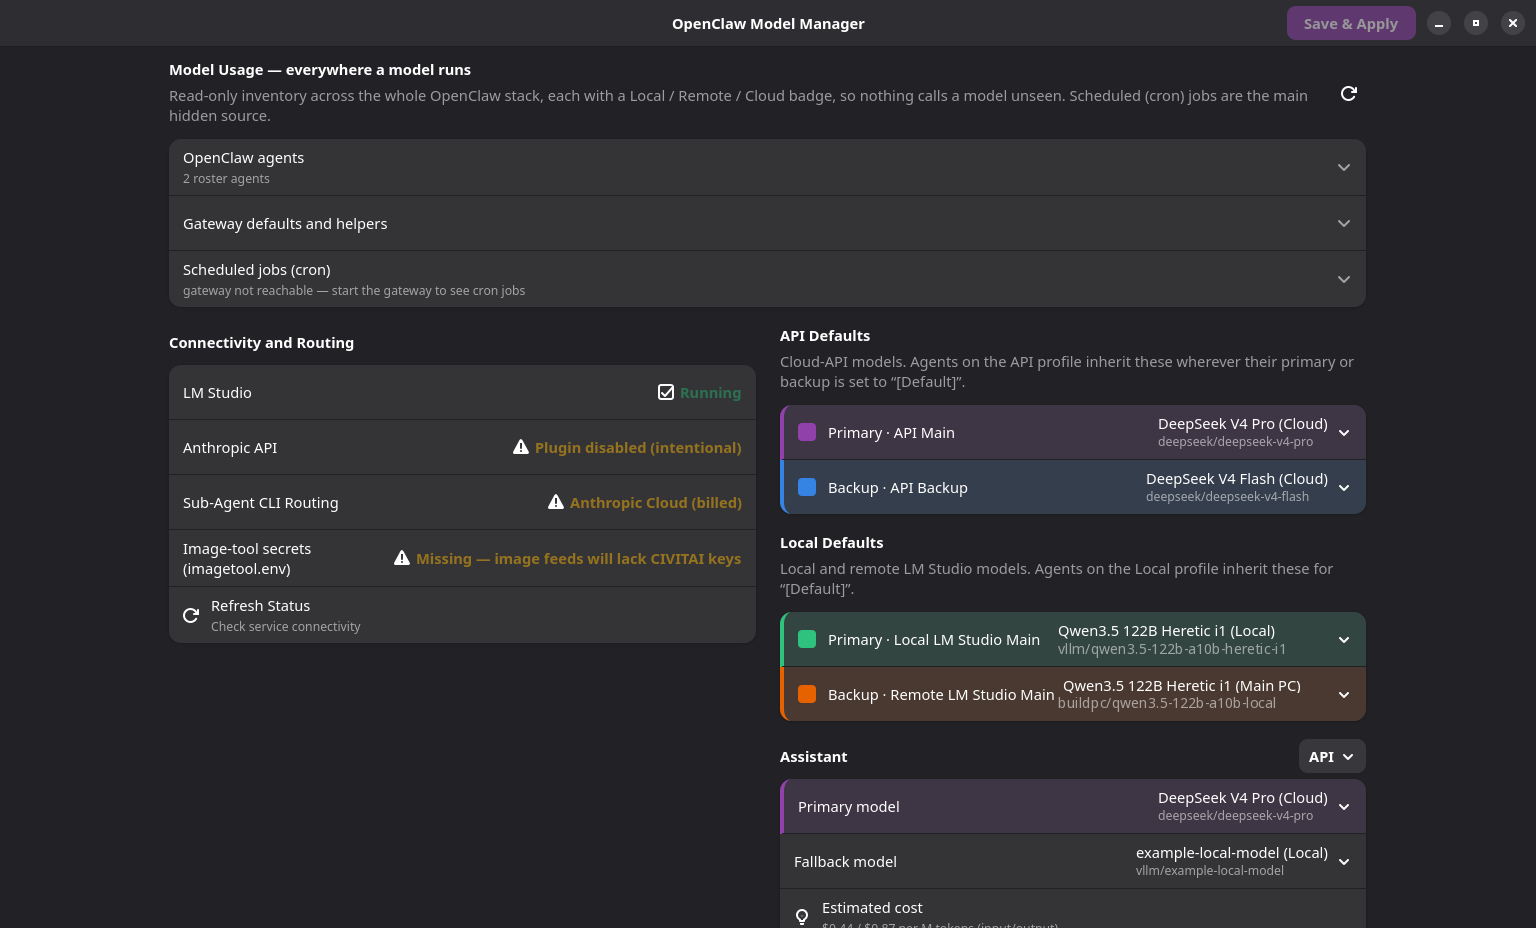The width and height of the screenshot is (1536, 928).
Task: Click the purple swatch for Primary · API Main
Action: click(807, 433)
